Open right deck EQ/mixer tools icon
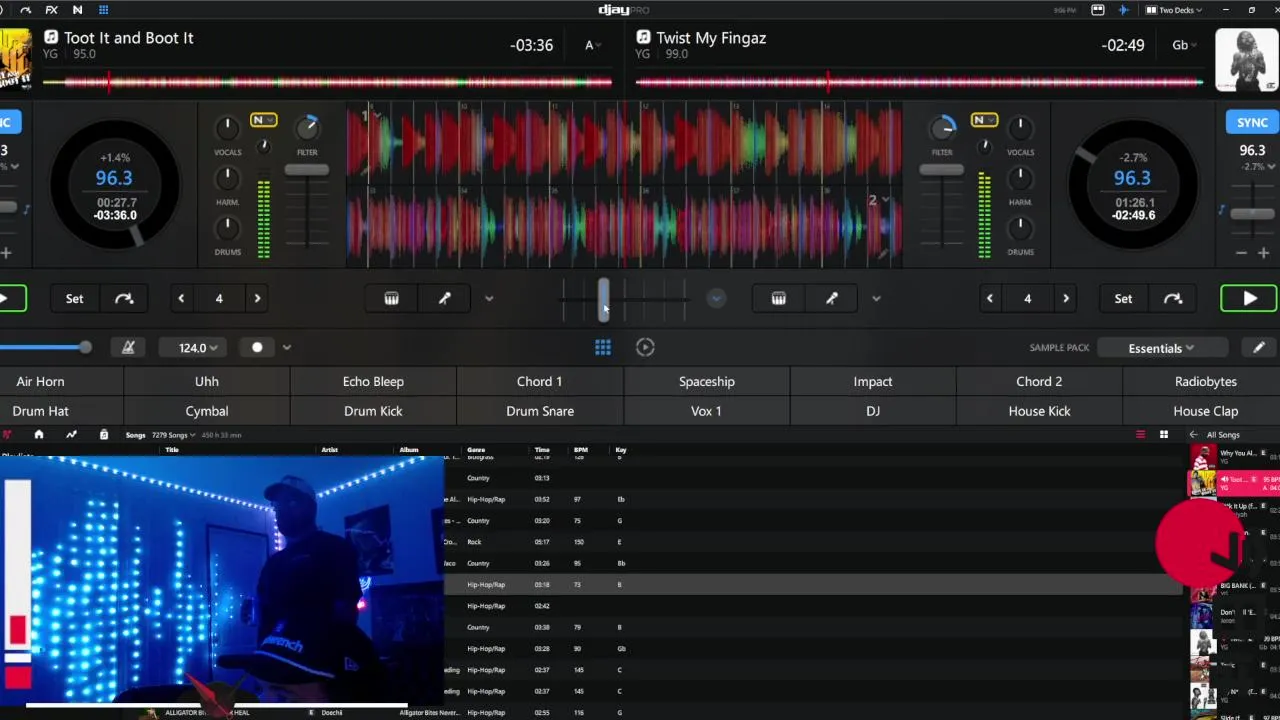Screen dimensions: 1280x720 coord(779,298)
